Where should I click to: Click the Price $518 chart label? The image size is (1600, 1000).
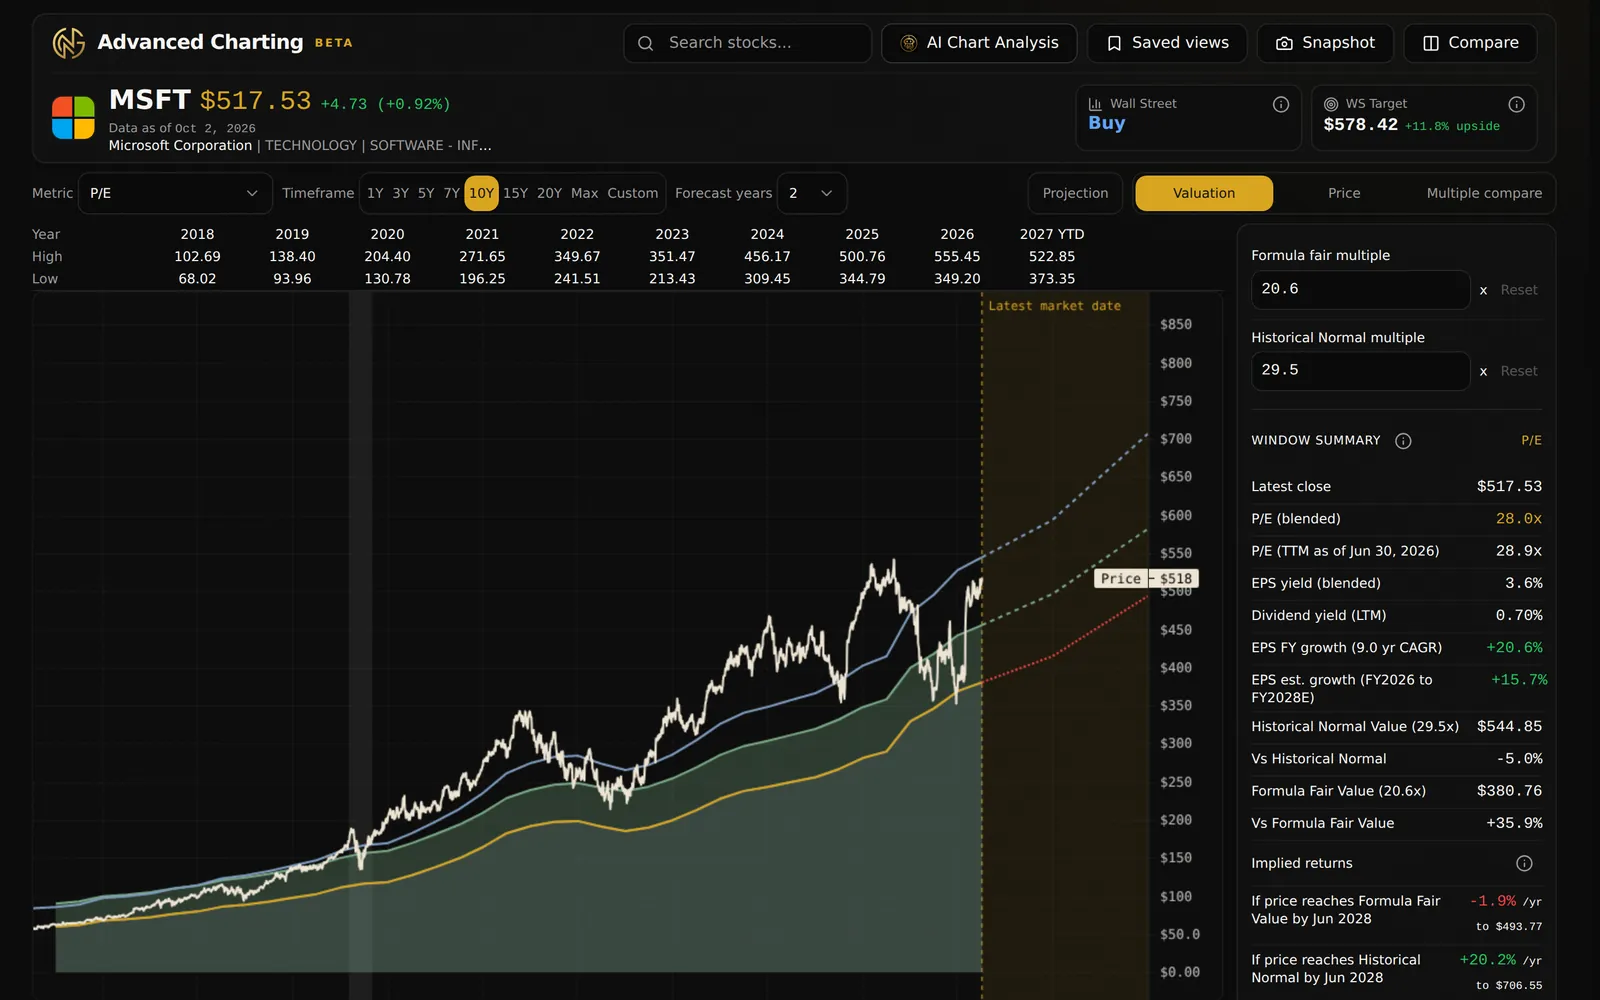click(x=1146, y=578)
